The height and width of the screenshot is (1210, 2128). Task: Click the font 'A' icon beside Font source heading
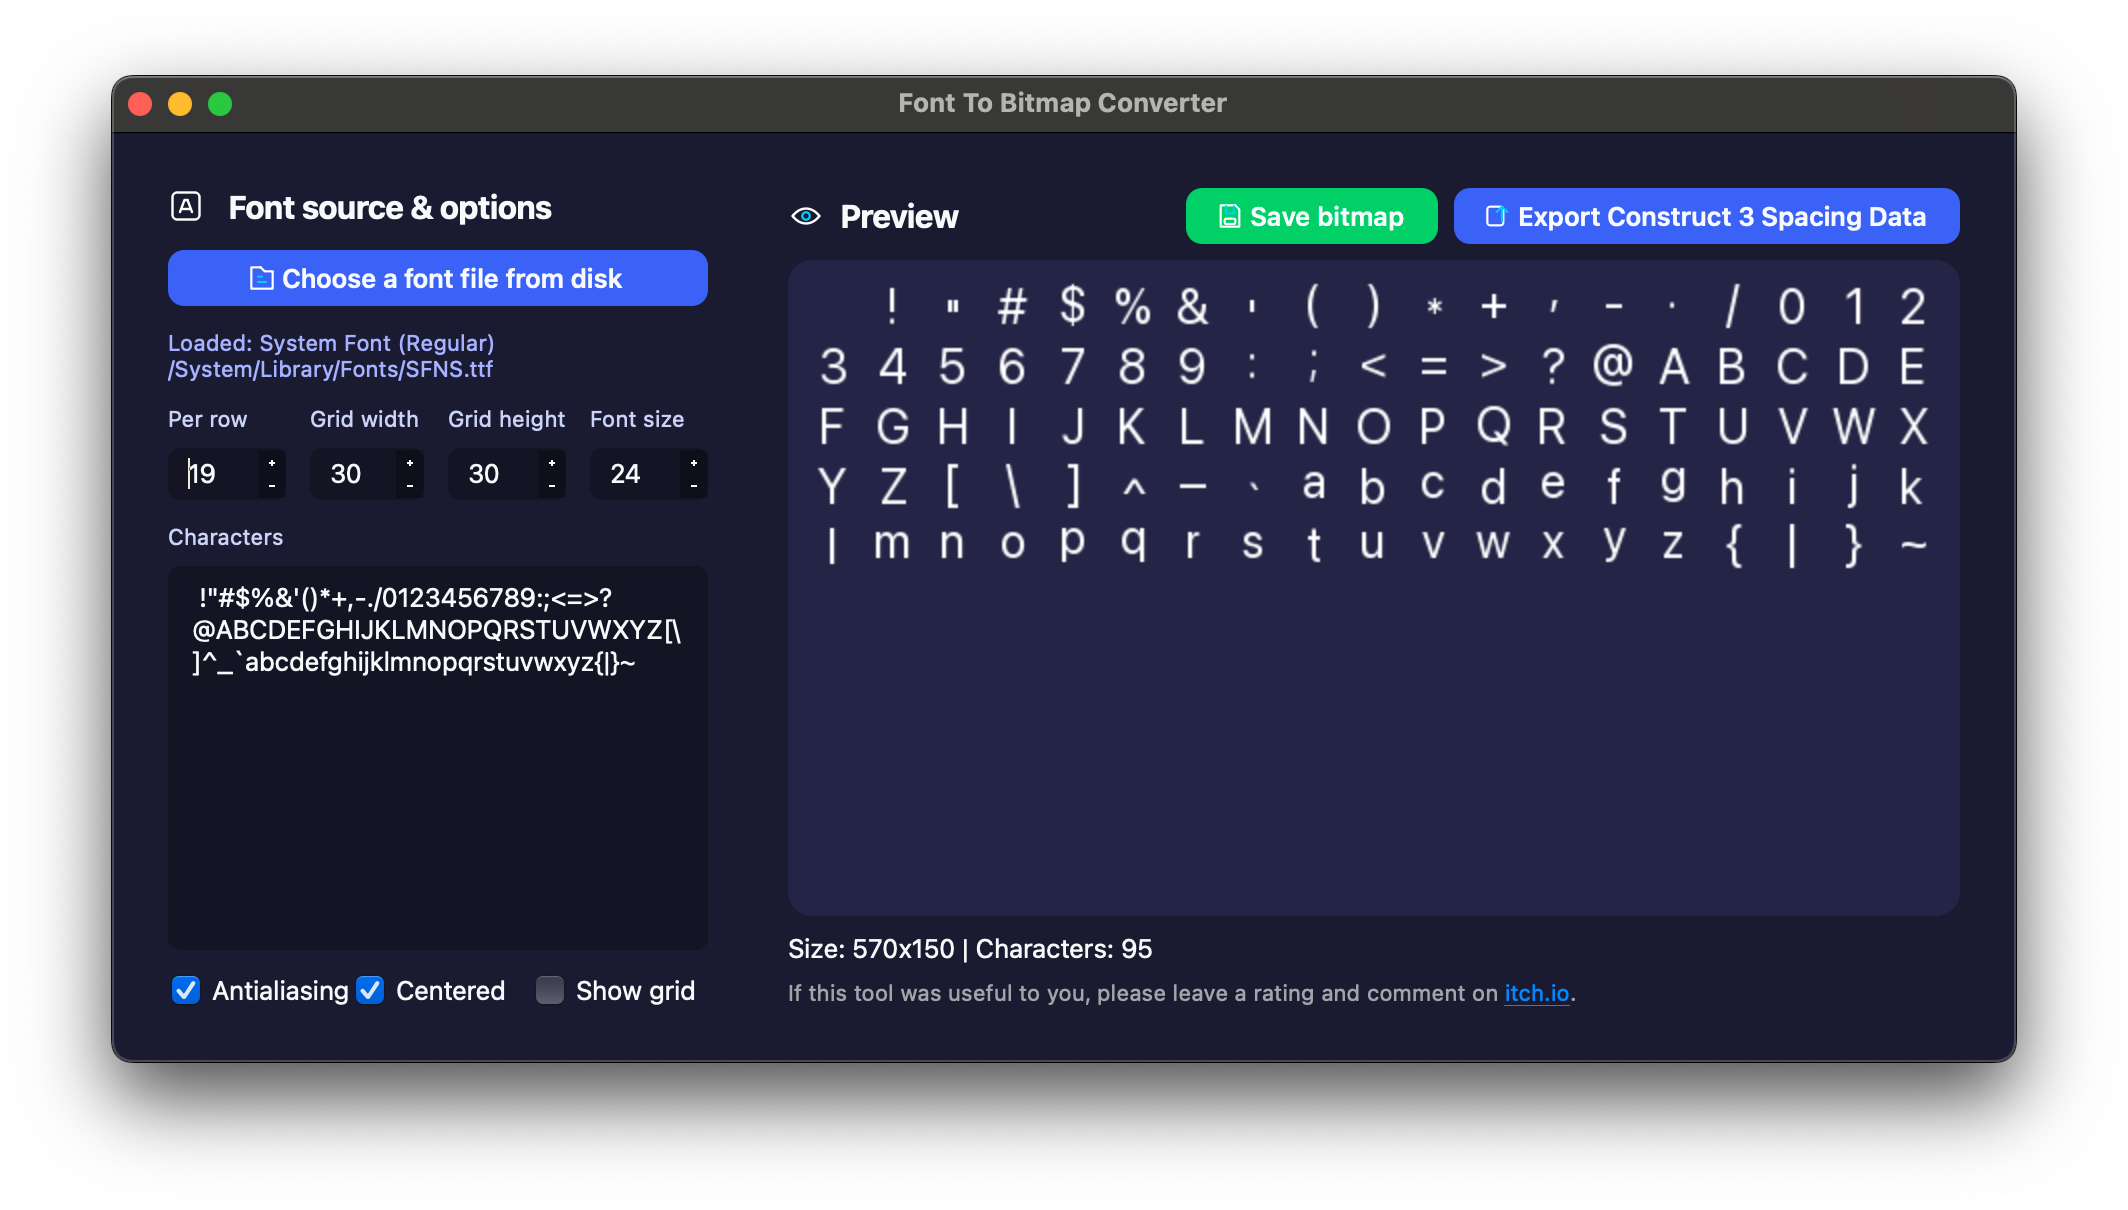(x=186, y=207)
